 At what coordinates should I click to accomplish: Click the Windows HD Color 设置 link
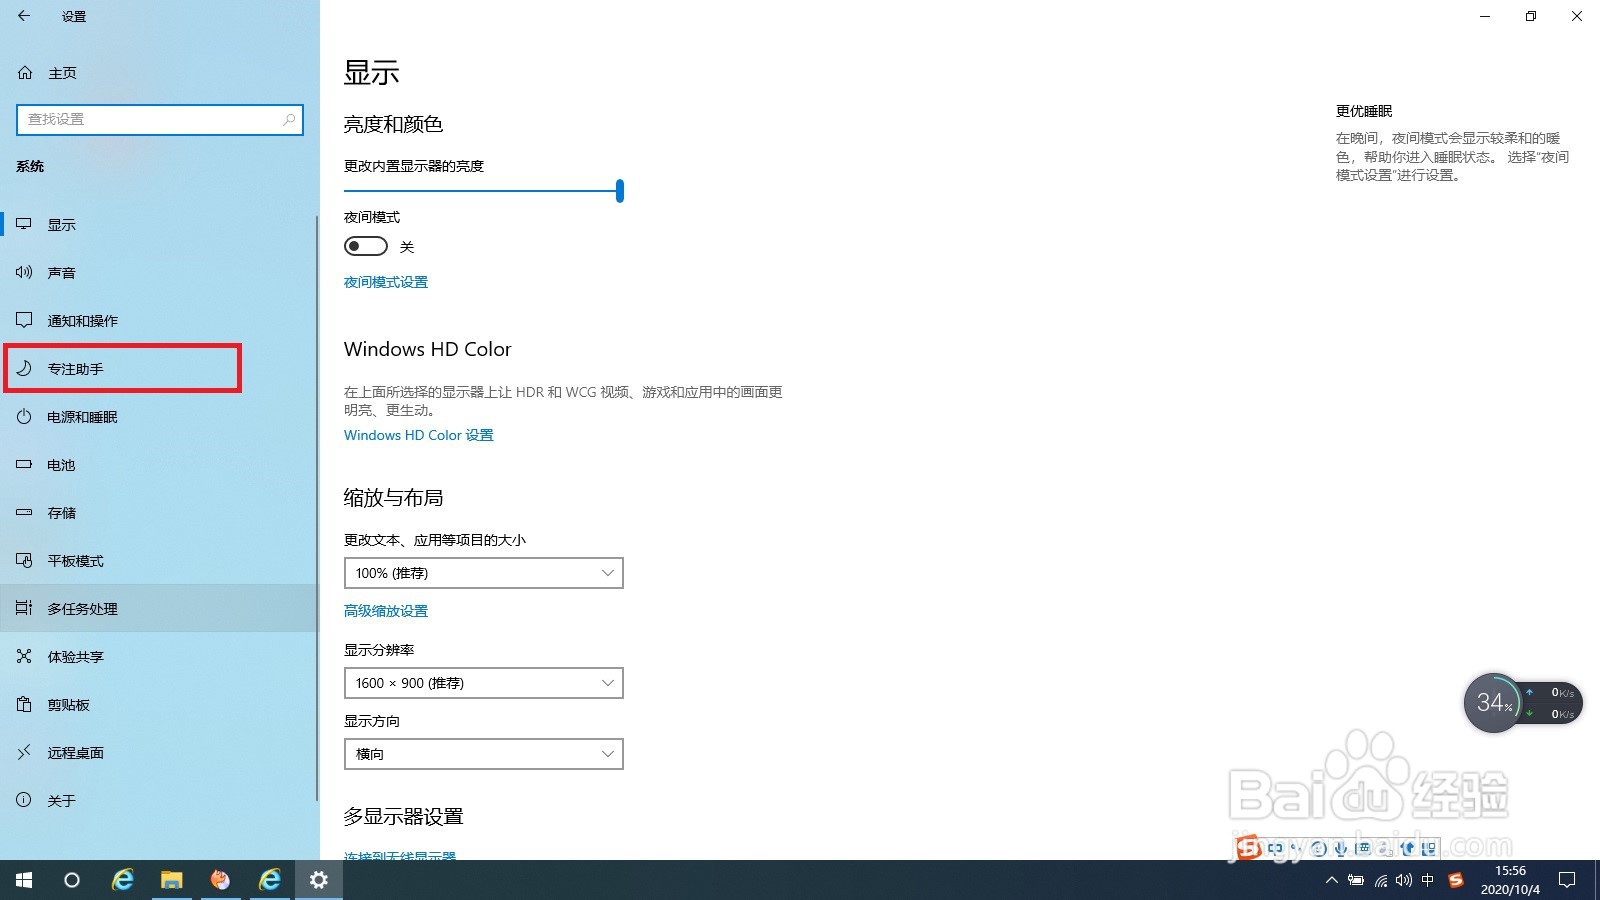pyautogui.click(x=417, y=435)
